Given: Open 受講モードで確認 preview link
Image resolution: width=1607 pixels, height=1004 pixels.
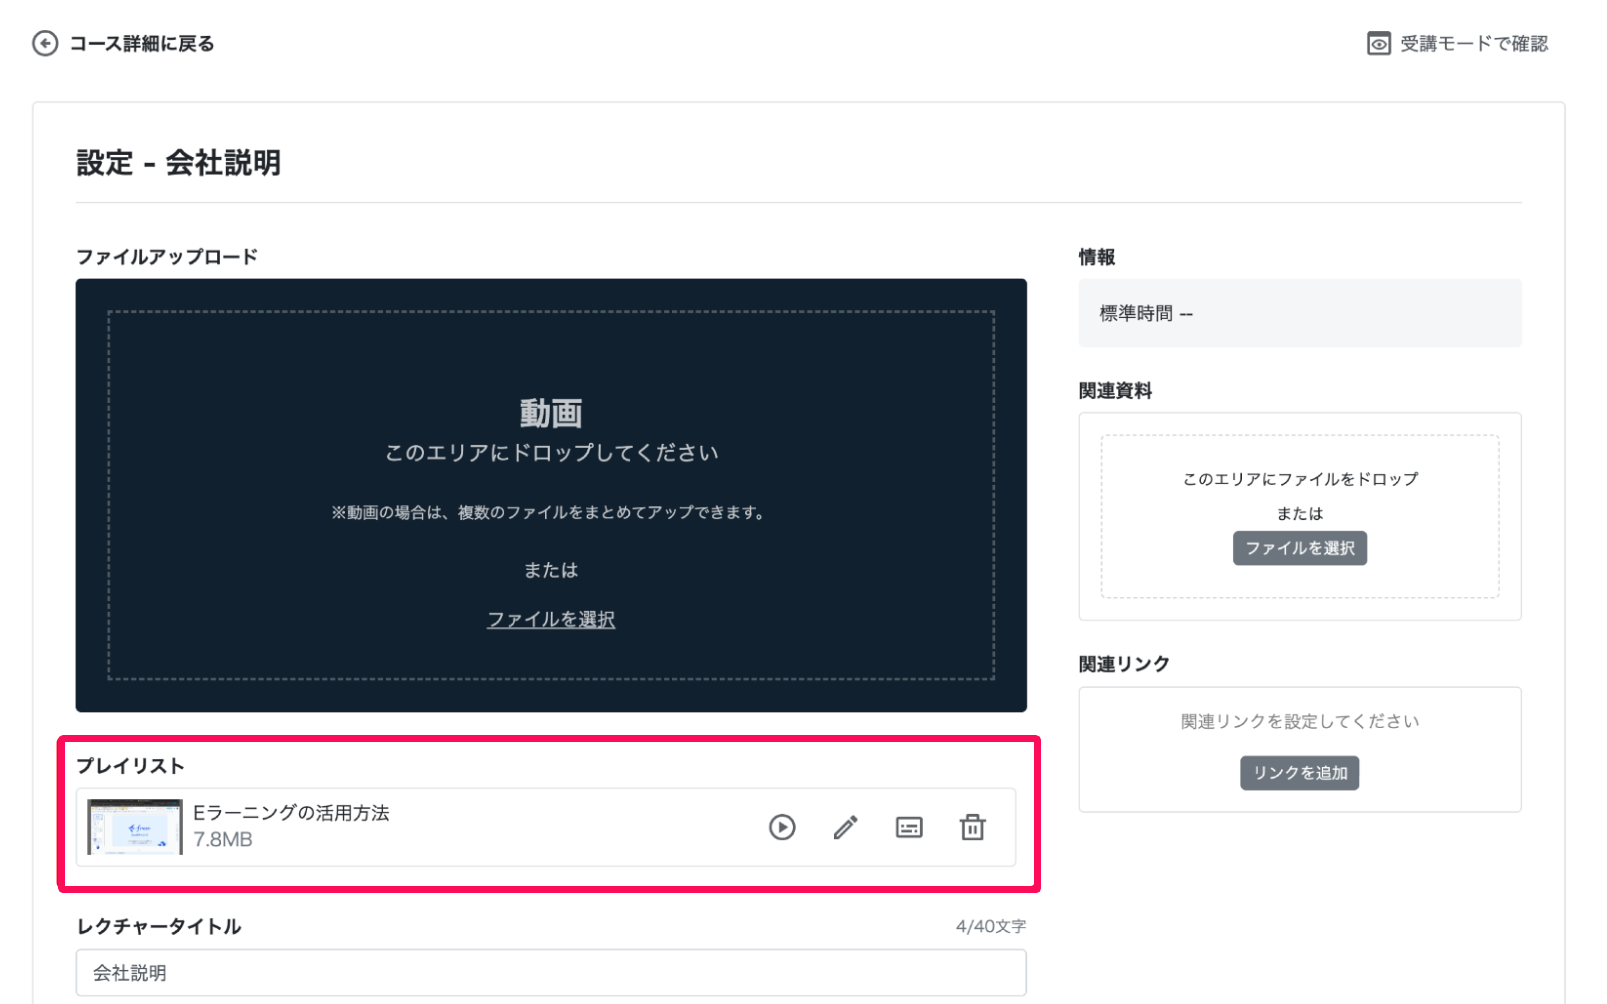Looking at the screenshot, I should point(1473,43).
